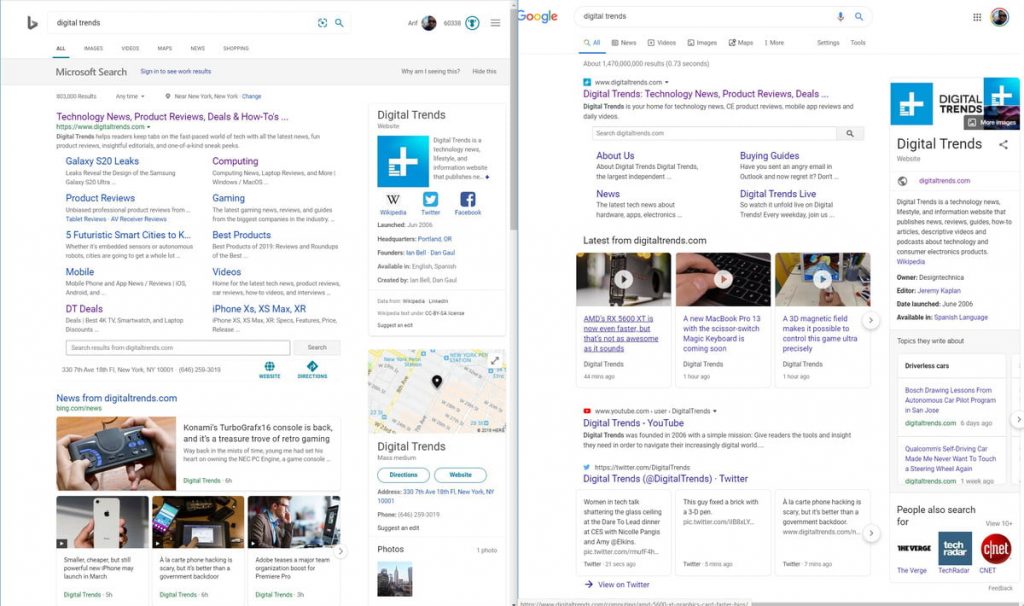Expand the Bing map to full view
The width and height of the screenshot is (1024, 606).
[x=494, y=360]
